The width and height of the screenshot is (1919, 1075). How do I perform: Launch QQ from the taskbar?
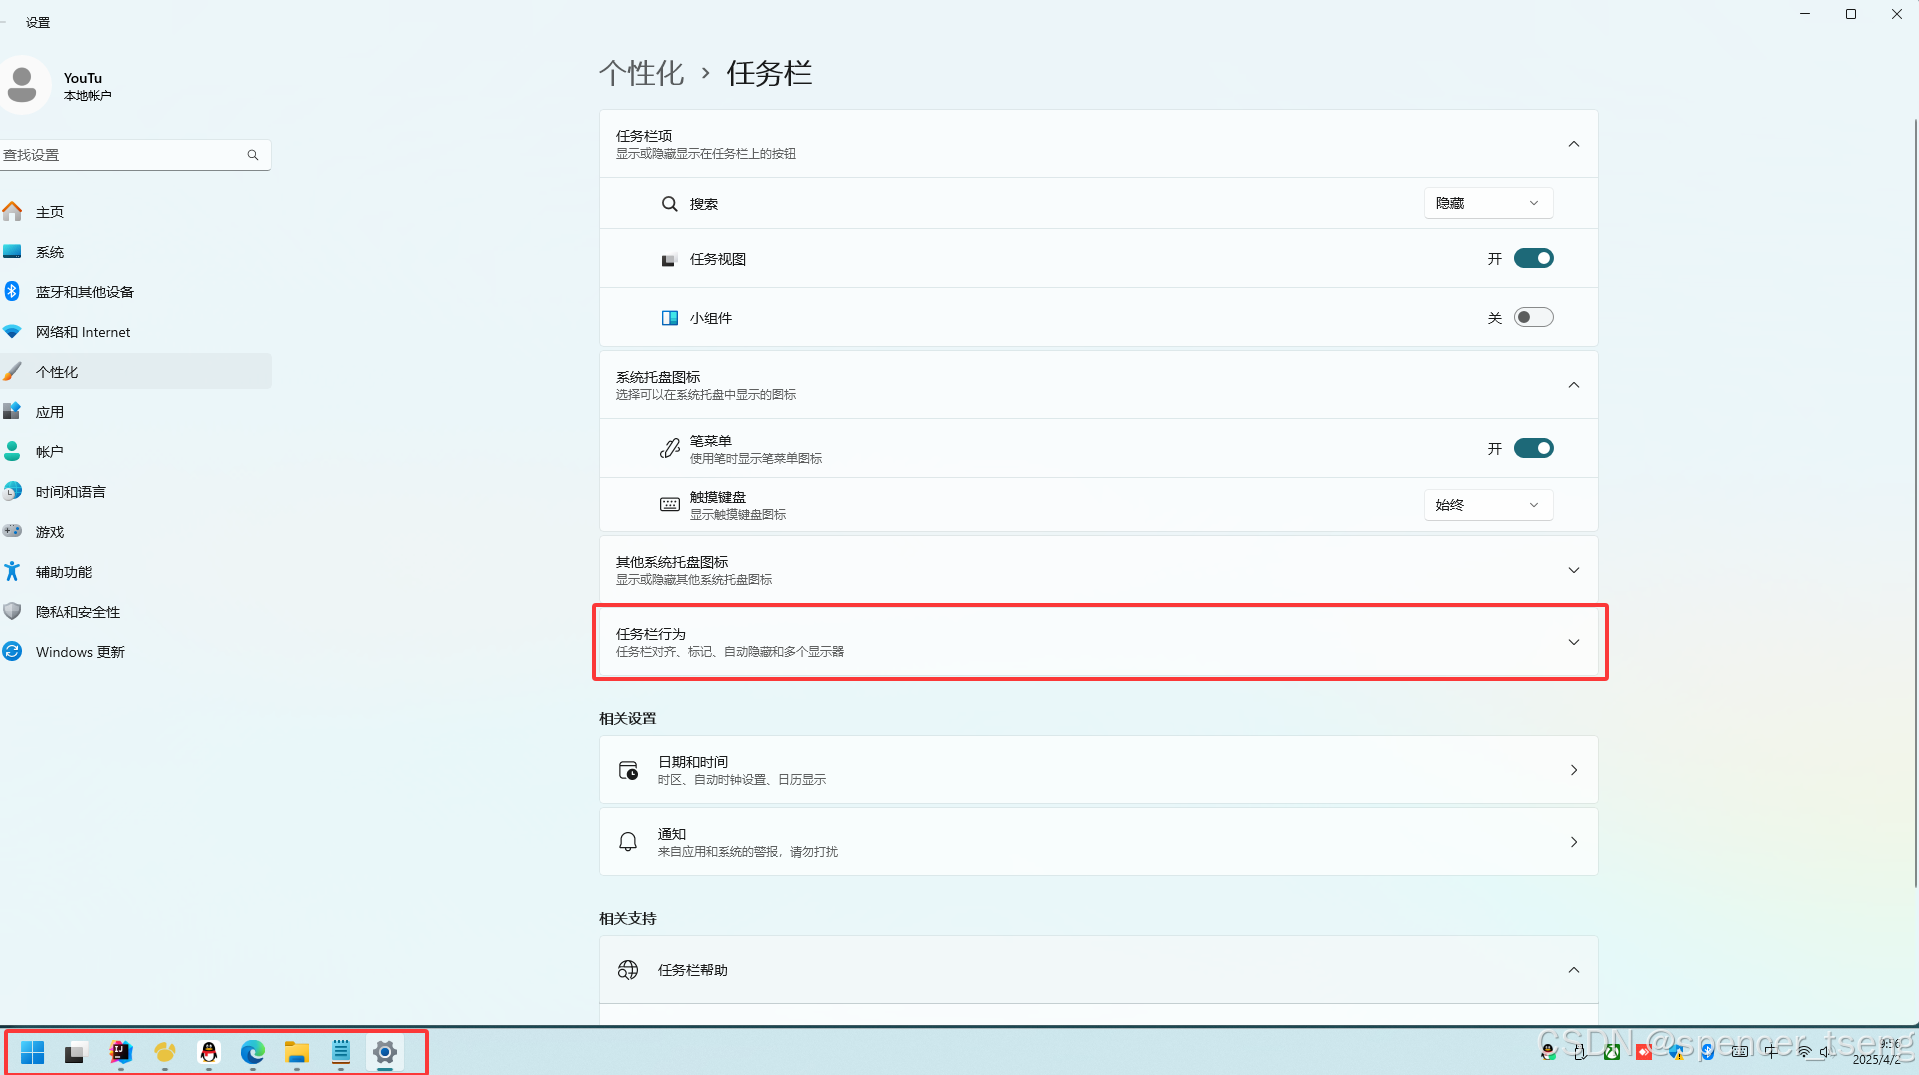click(x=209, y=1051)
